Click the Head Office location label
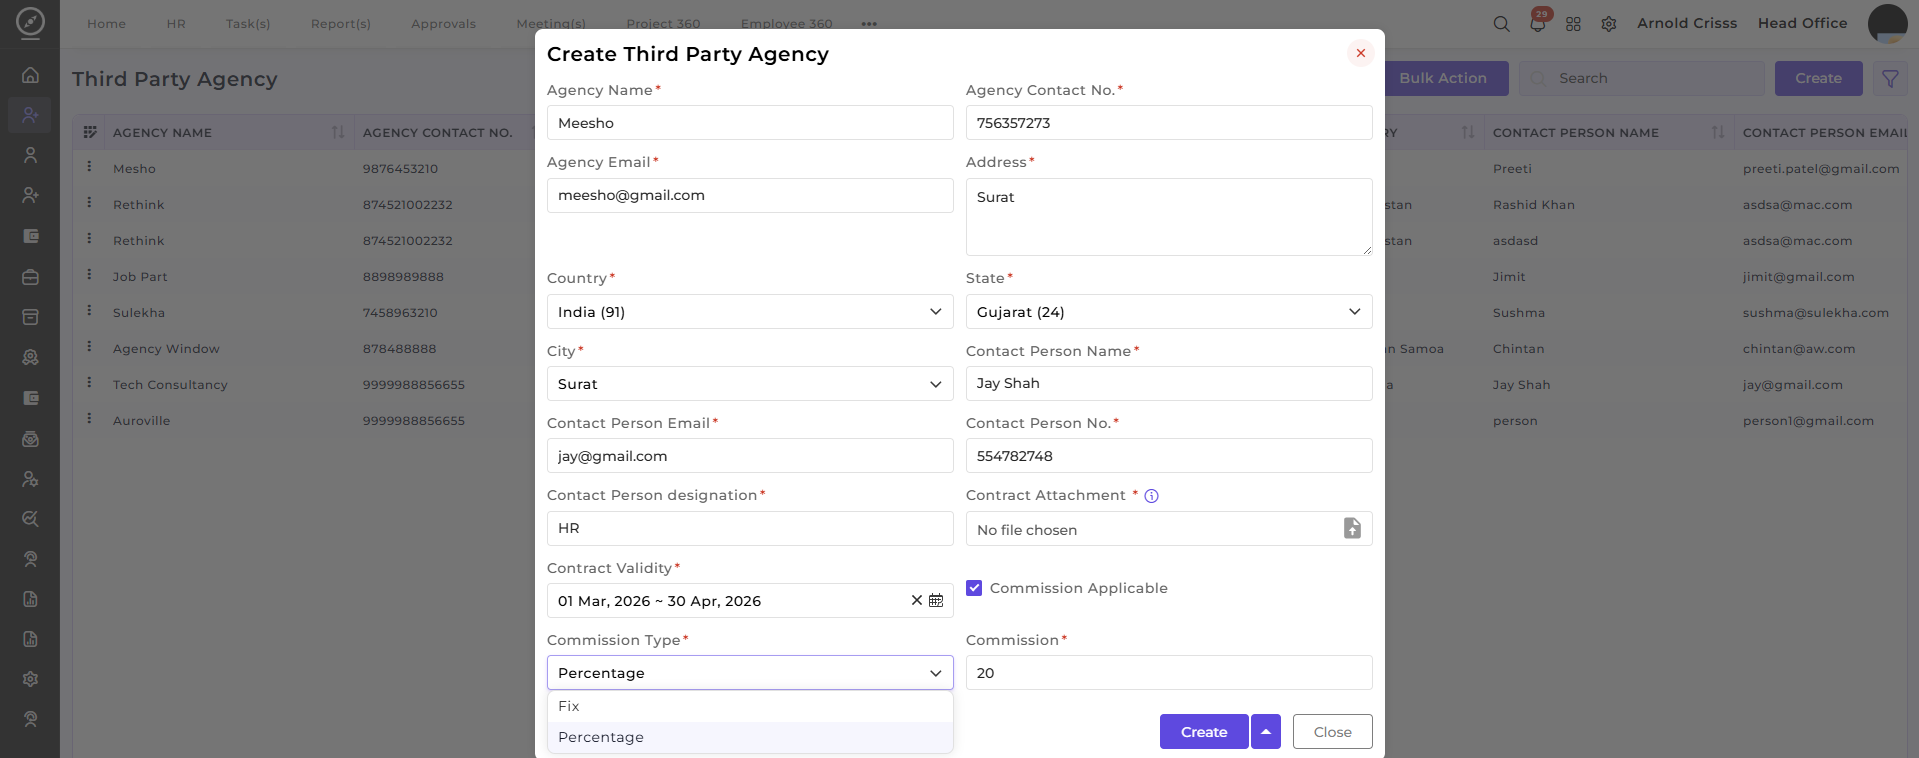Screen dimensions: 1919x758 tap(1802, 23)
